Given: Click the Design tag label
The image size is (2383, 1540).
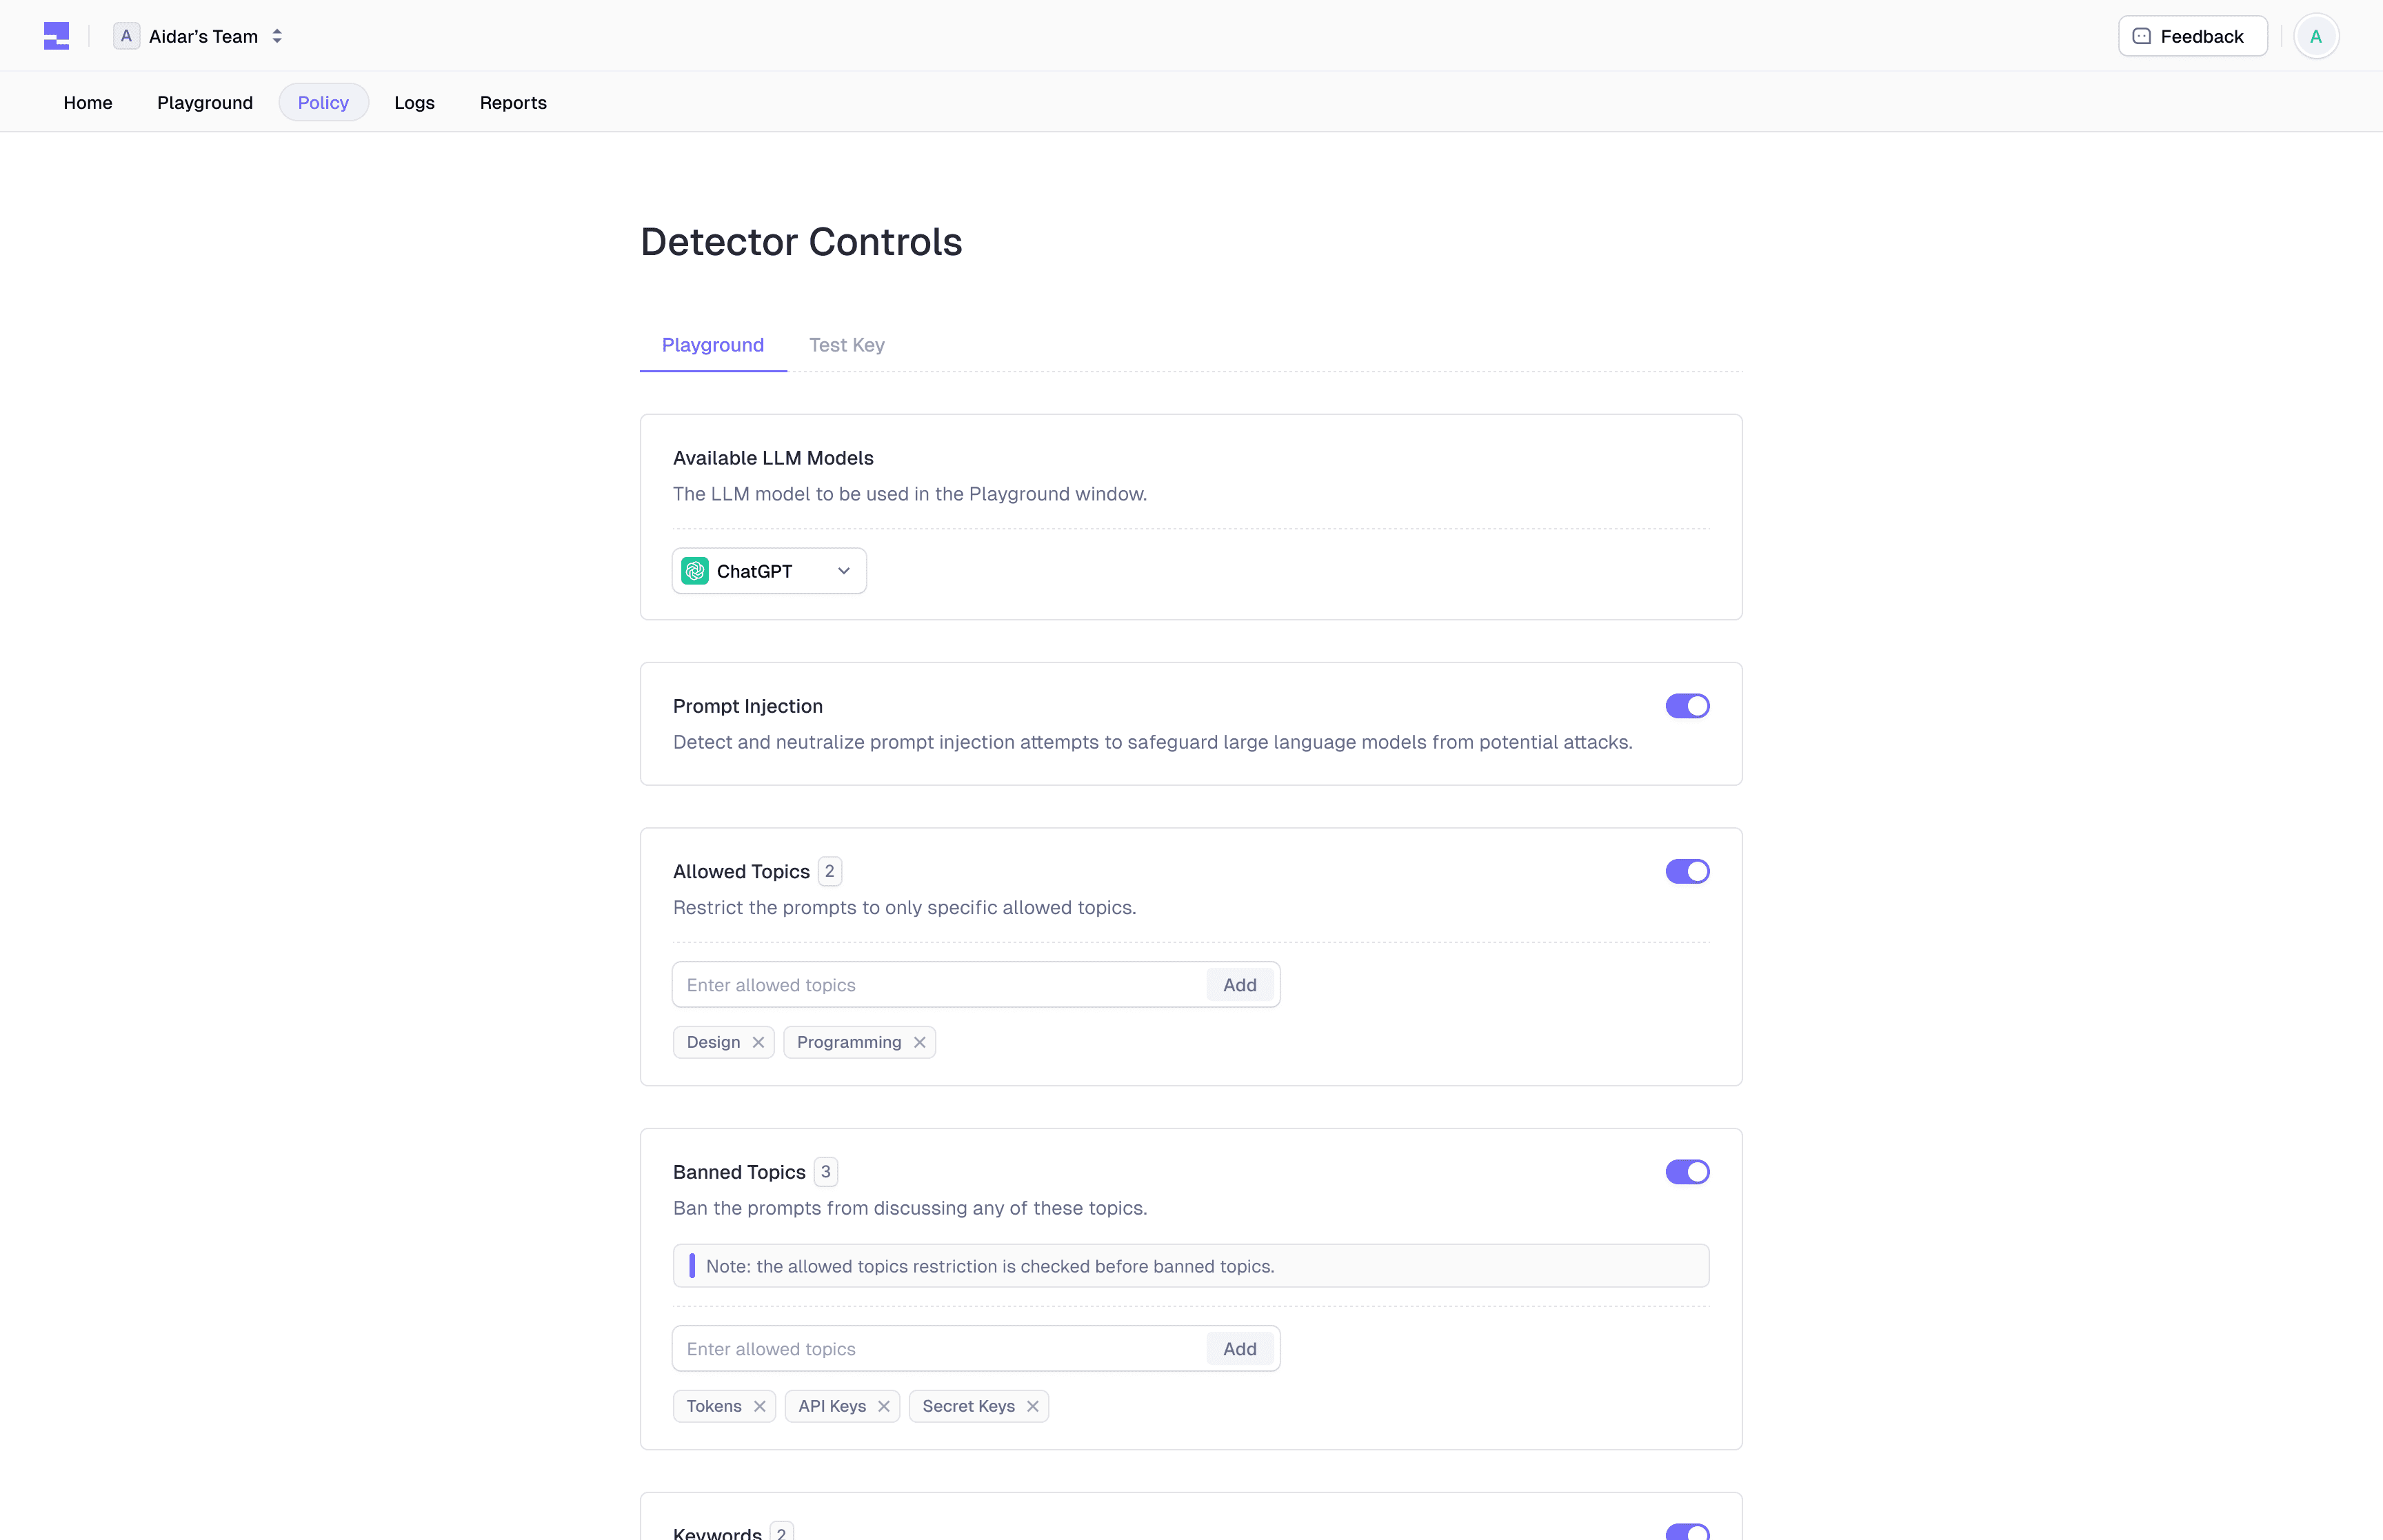Looking at the screenshot, I should click(x=713, y=1042).
